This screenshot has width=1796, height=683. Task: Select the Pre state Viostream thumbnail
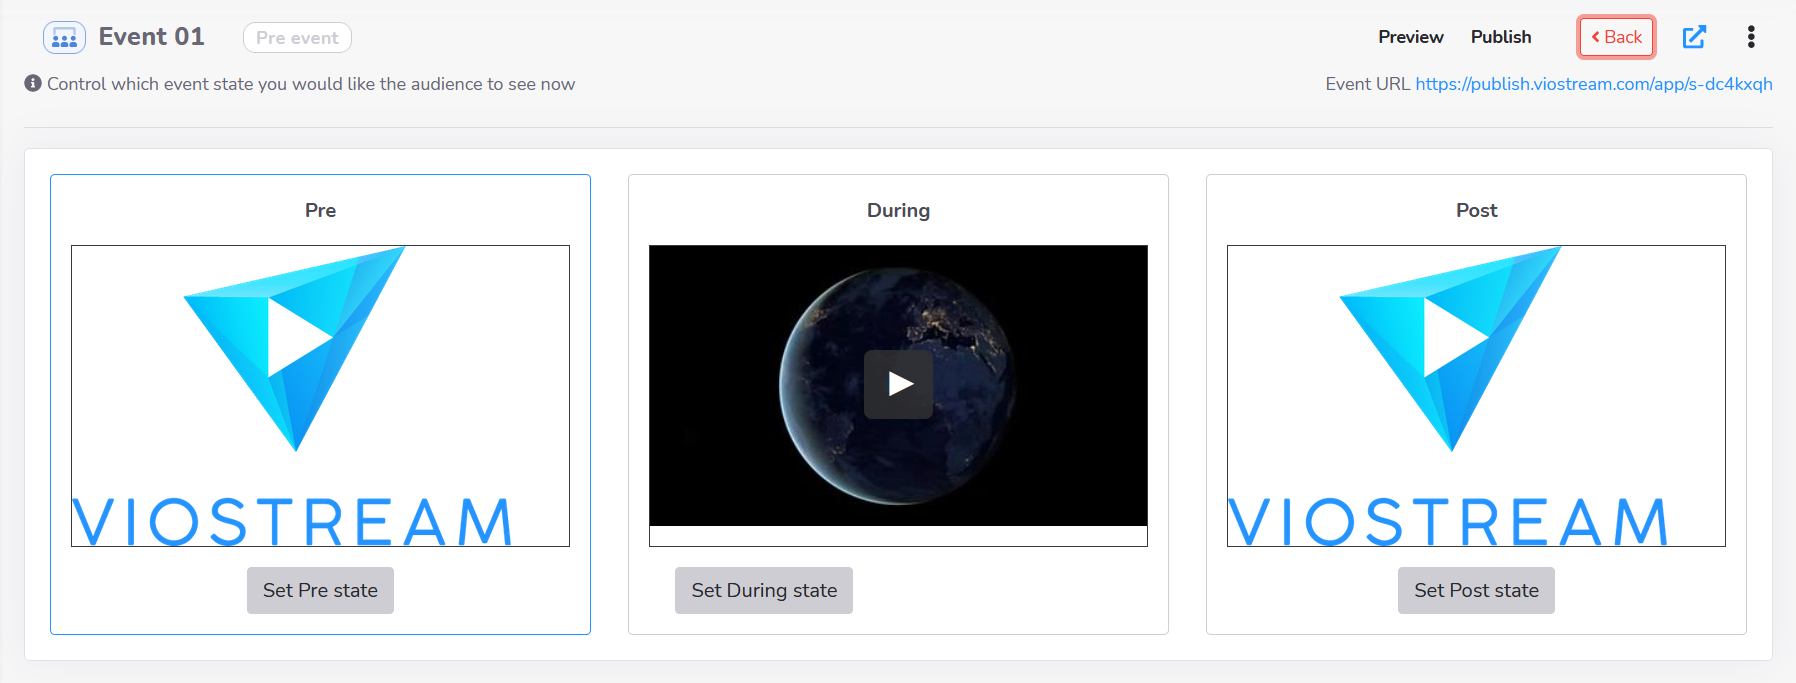click(320, 396)
